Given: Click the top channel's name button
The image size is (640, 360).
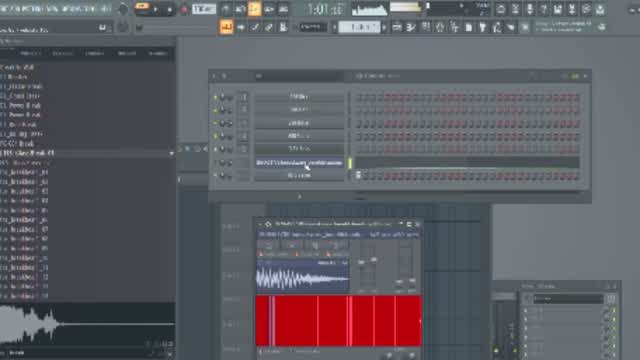Looking at the screenshot, I should point(299,97).
